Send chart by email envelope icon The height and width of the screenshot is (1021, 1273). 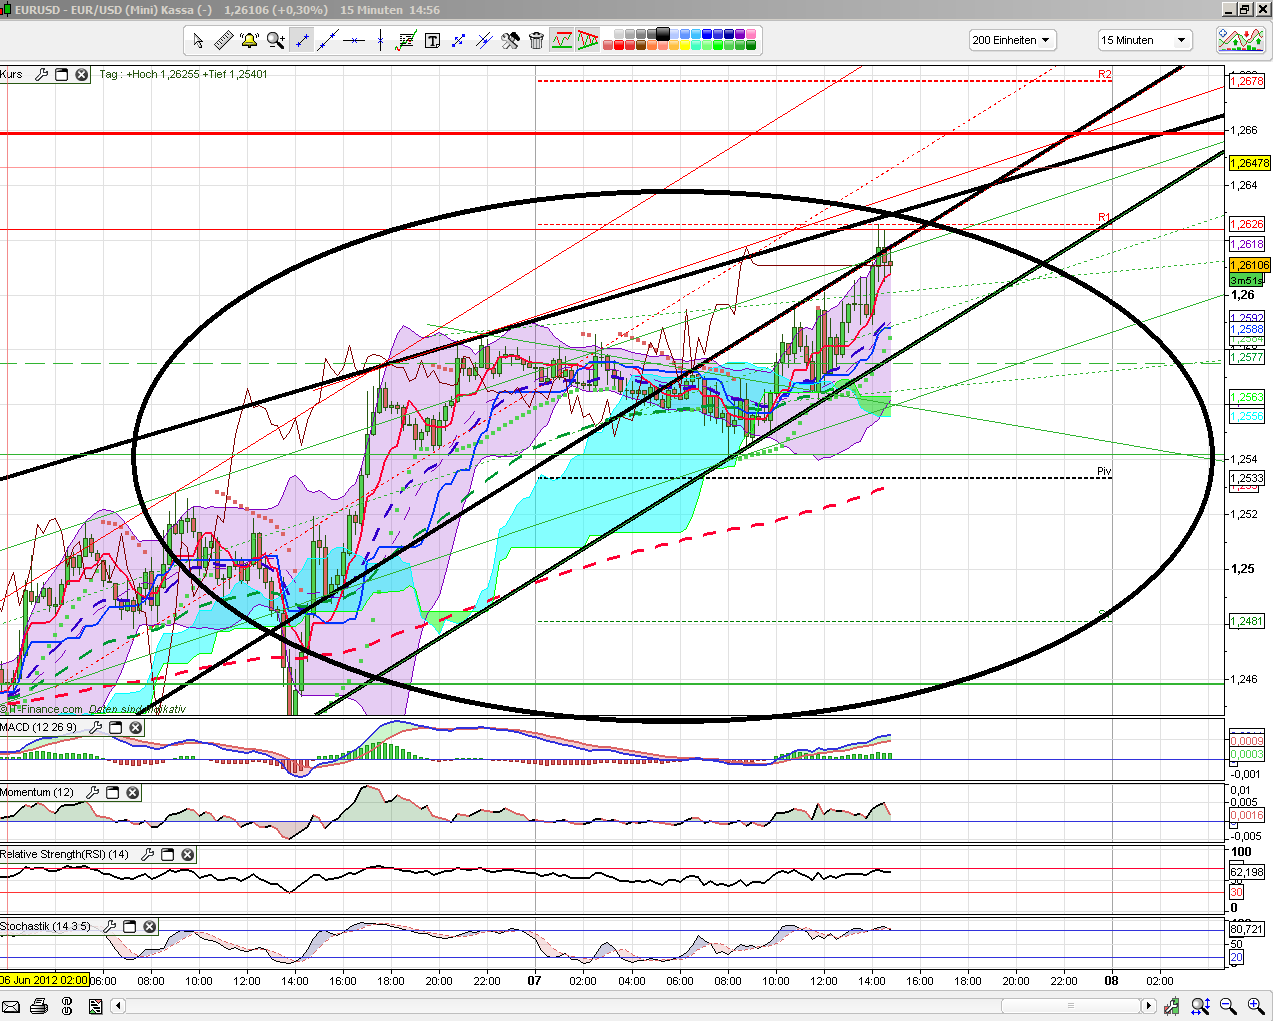pyautogui.click(x=11, y=1006)
